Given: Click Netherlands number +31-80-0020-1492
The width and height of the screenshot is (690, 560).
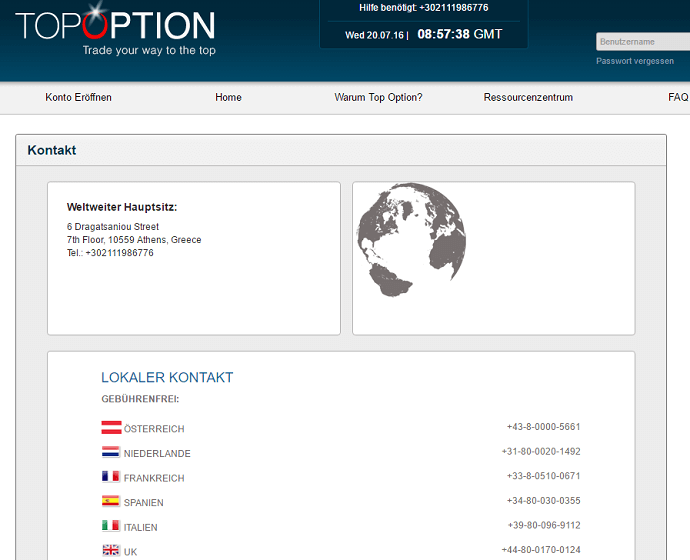Looking at the screenshot, I should pos(541,451).
